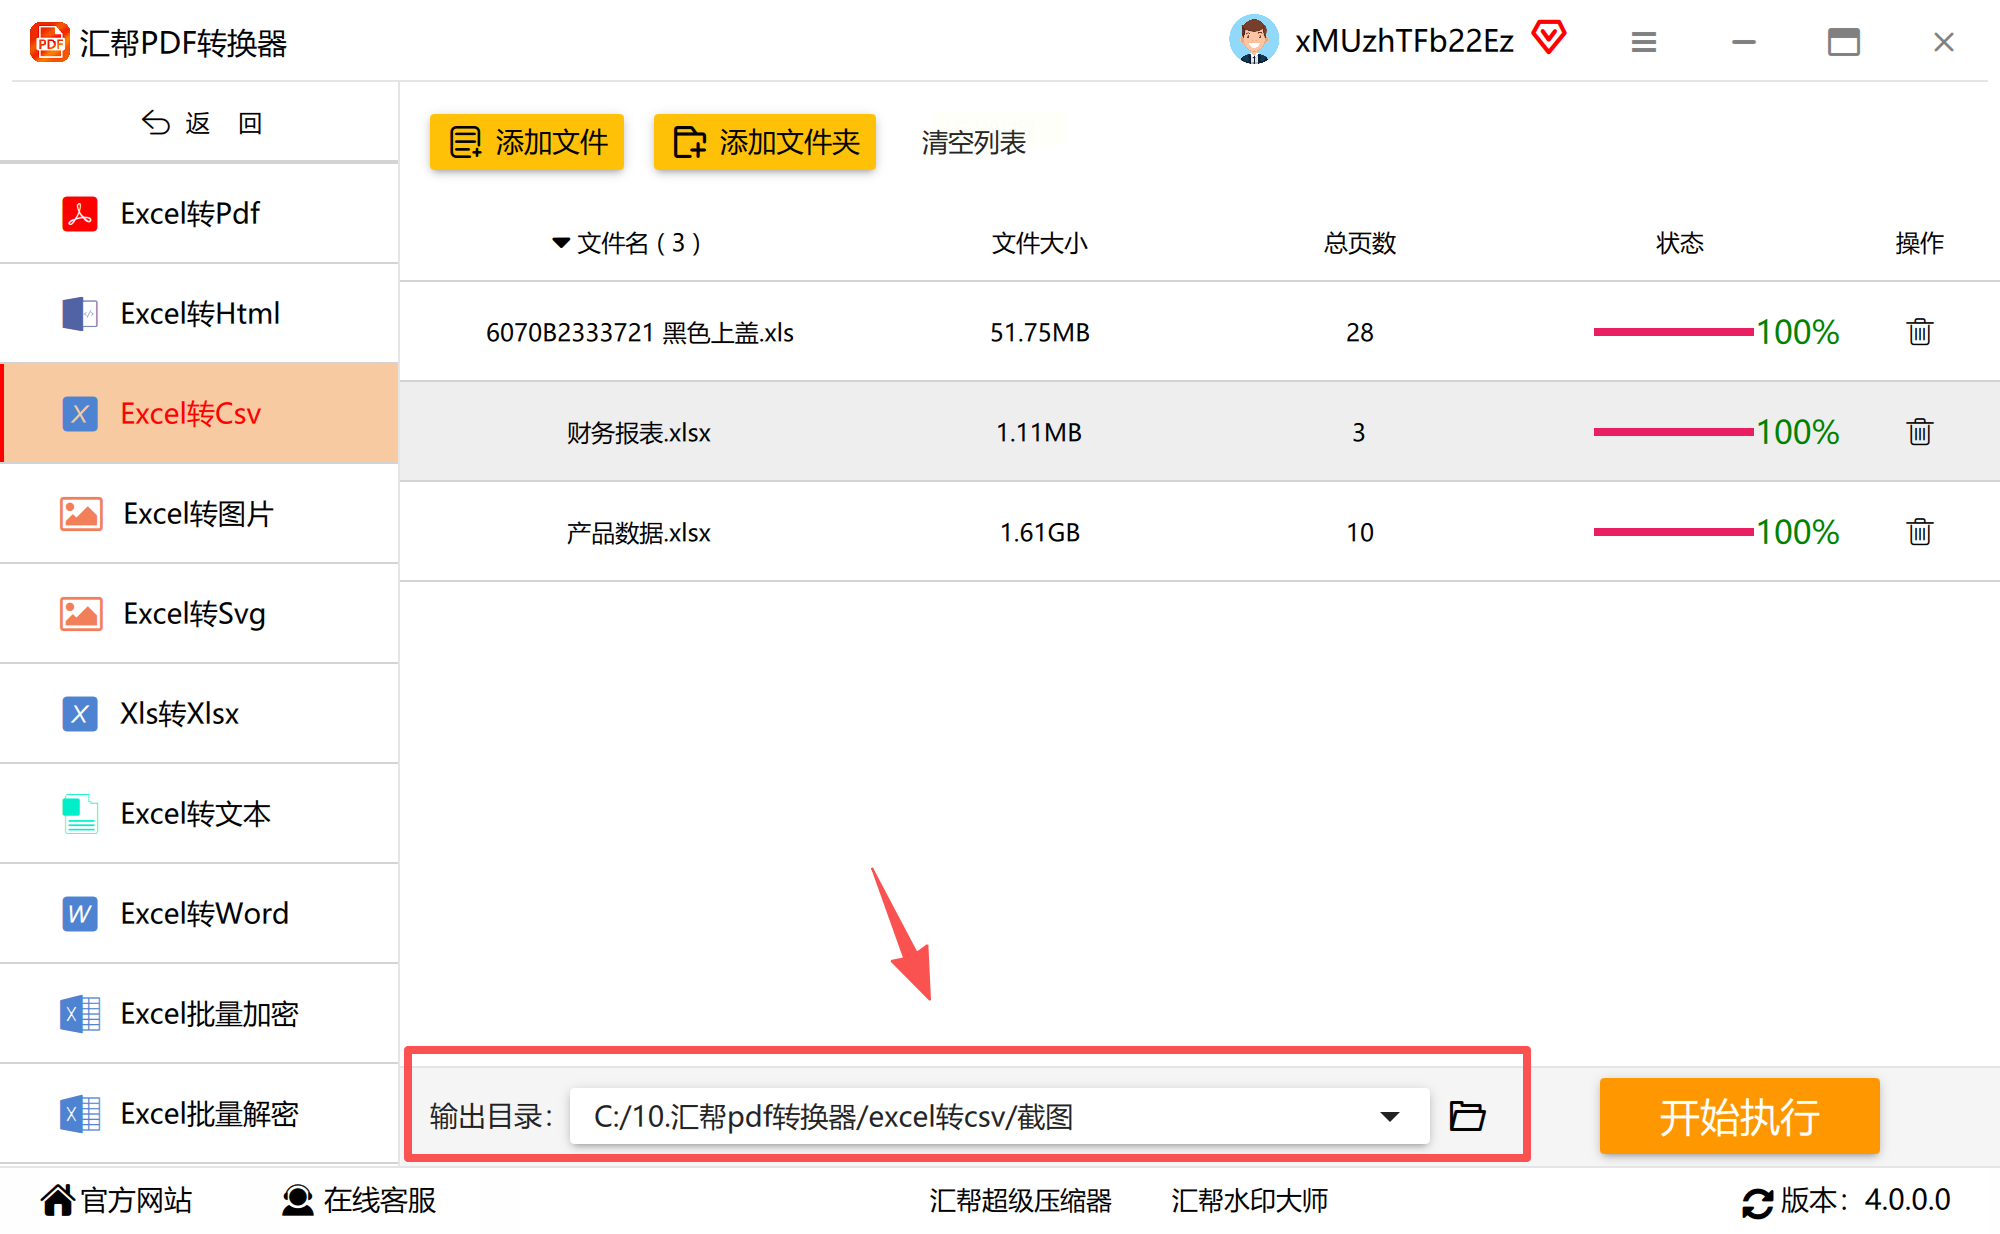
Task: Open the hamburger menu icon
Action: point(1643,42)
